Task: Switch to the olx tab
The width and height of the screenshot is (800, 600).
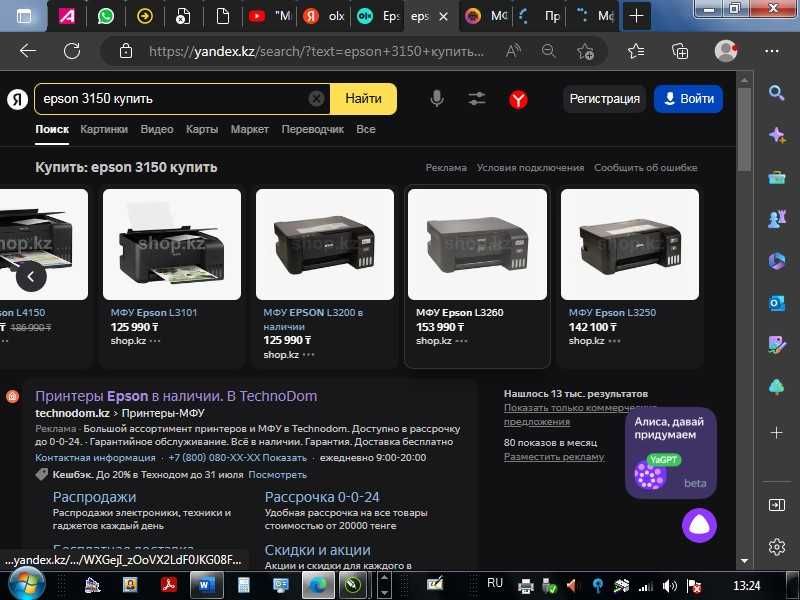Action: tap(323, 16)
